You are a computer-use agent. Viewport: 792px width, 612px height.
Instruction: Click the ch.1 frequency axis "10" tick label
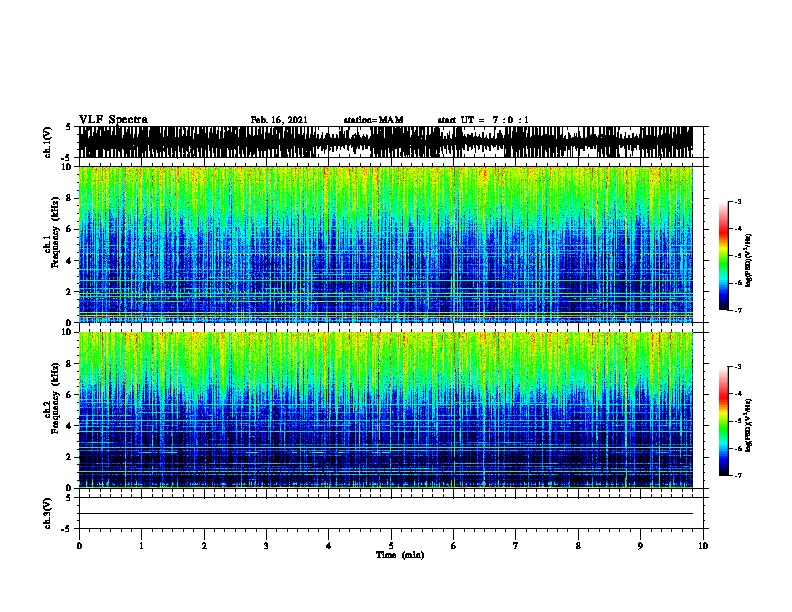(x=67, y=167)
